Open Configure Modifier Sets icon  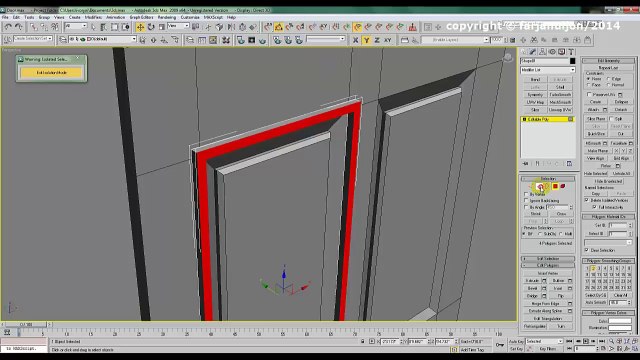[569, 164]
